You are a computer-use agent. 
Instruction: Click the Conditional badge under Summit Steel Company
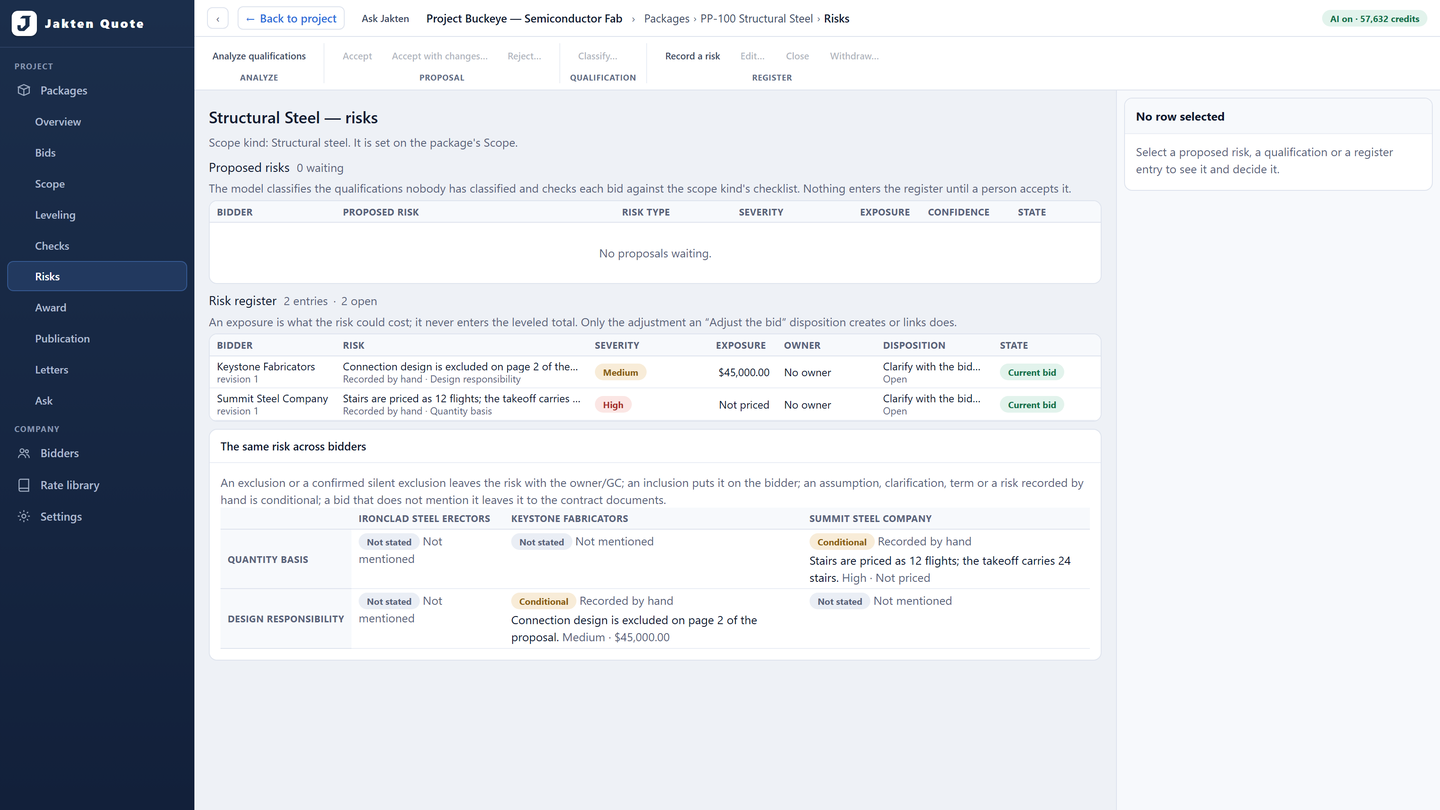coord(842,542)
